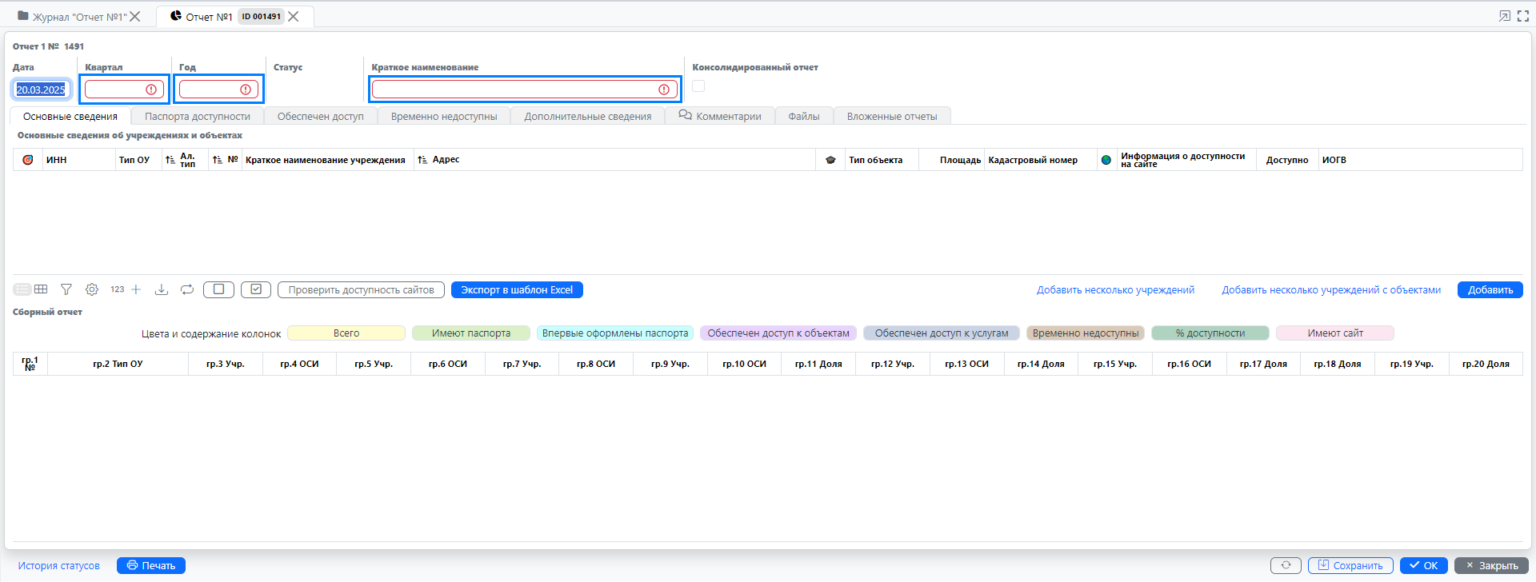Screen dimensions: 1536x582
Task: Click the download icon in grid toolbar
Action: [x=161, y=290]
